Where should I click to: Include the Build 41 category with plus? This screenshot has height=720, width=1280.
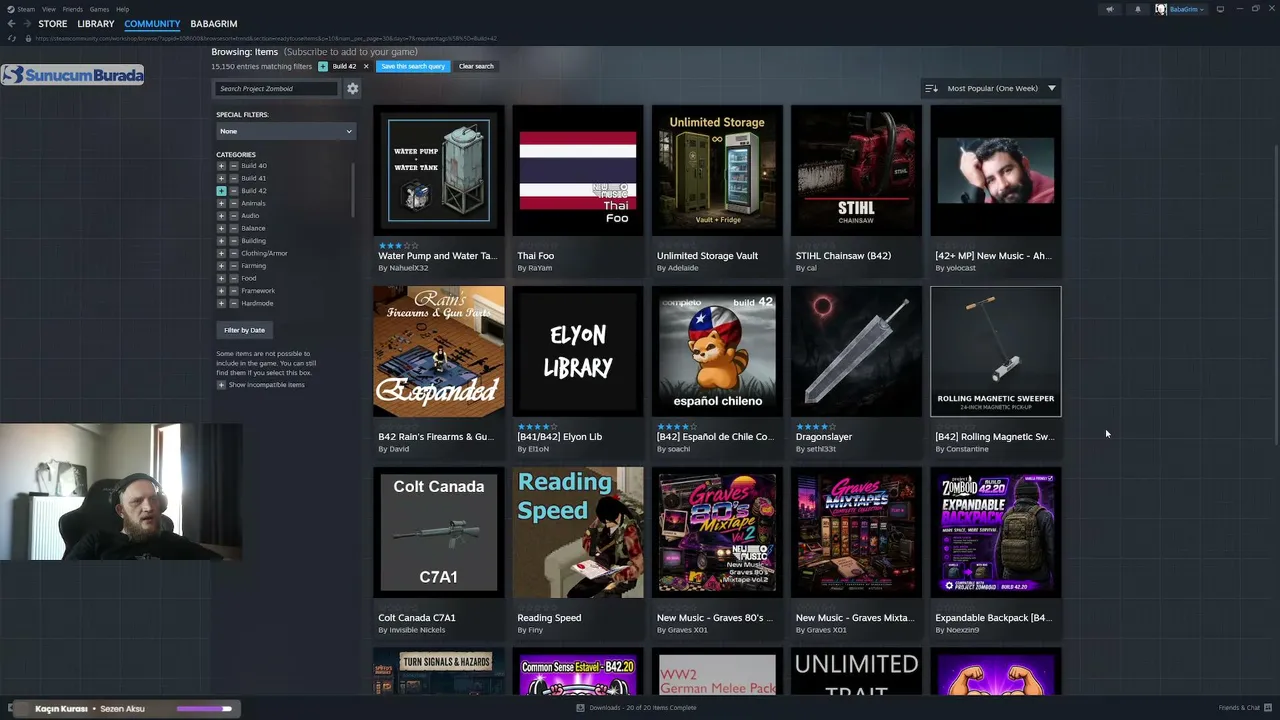pyautogui.click(x=221, y=178)
